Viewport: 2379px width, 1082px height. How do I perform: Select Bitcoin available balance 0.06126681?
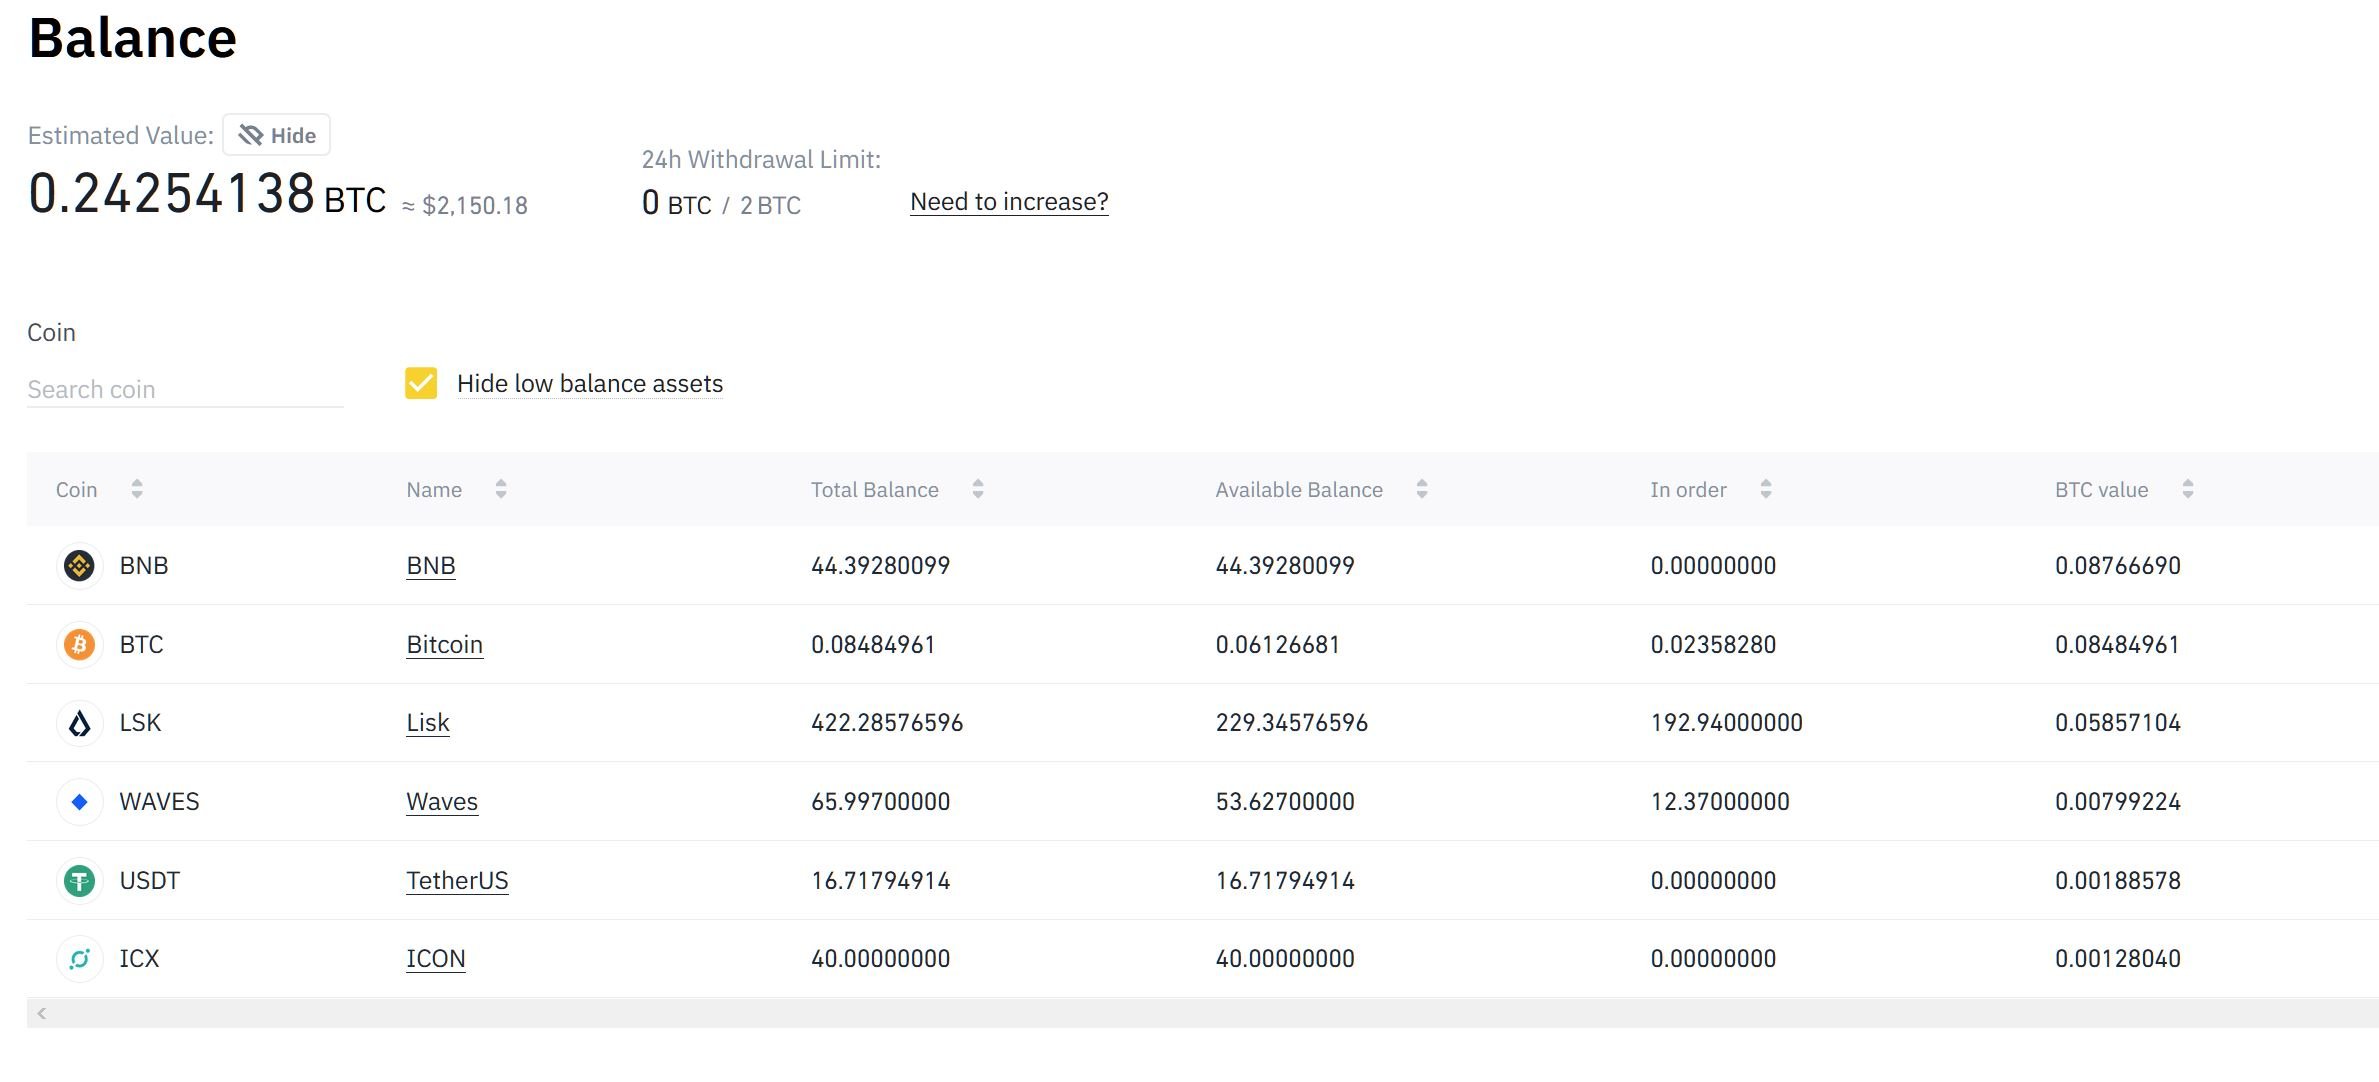coord(1278,645)
